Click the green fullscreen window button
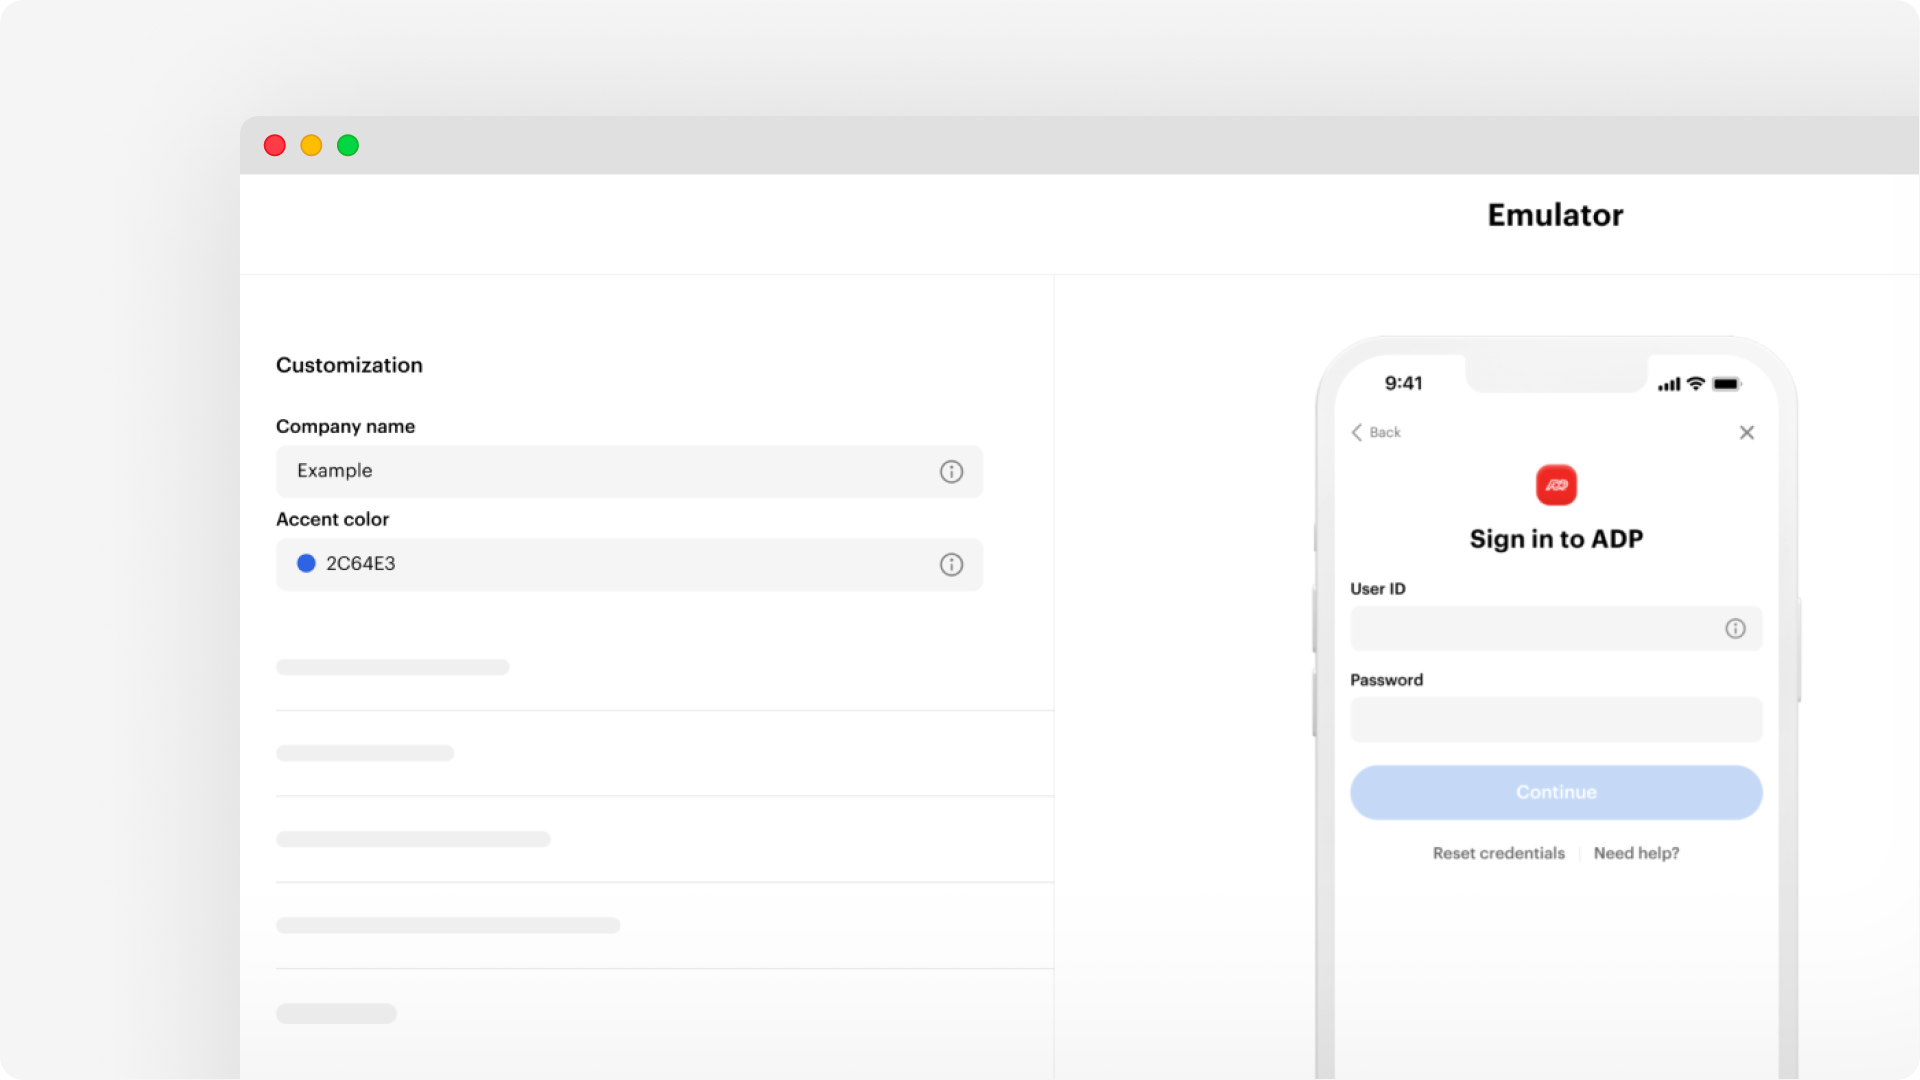This screenshot has height=1080, width=1920. (x=348, y=146)
